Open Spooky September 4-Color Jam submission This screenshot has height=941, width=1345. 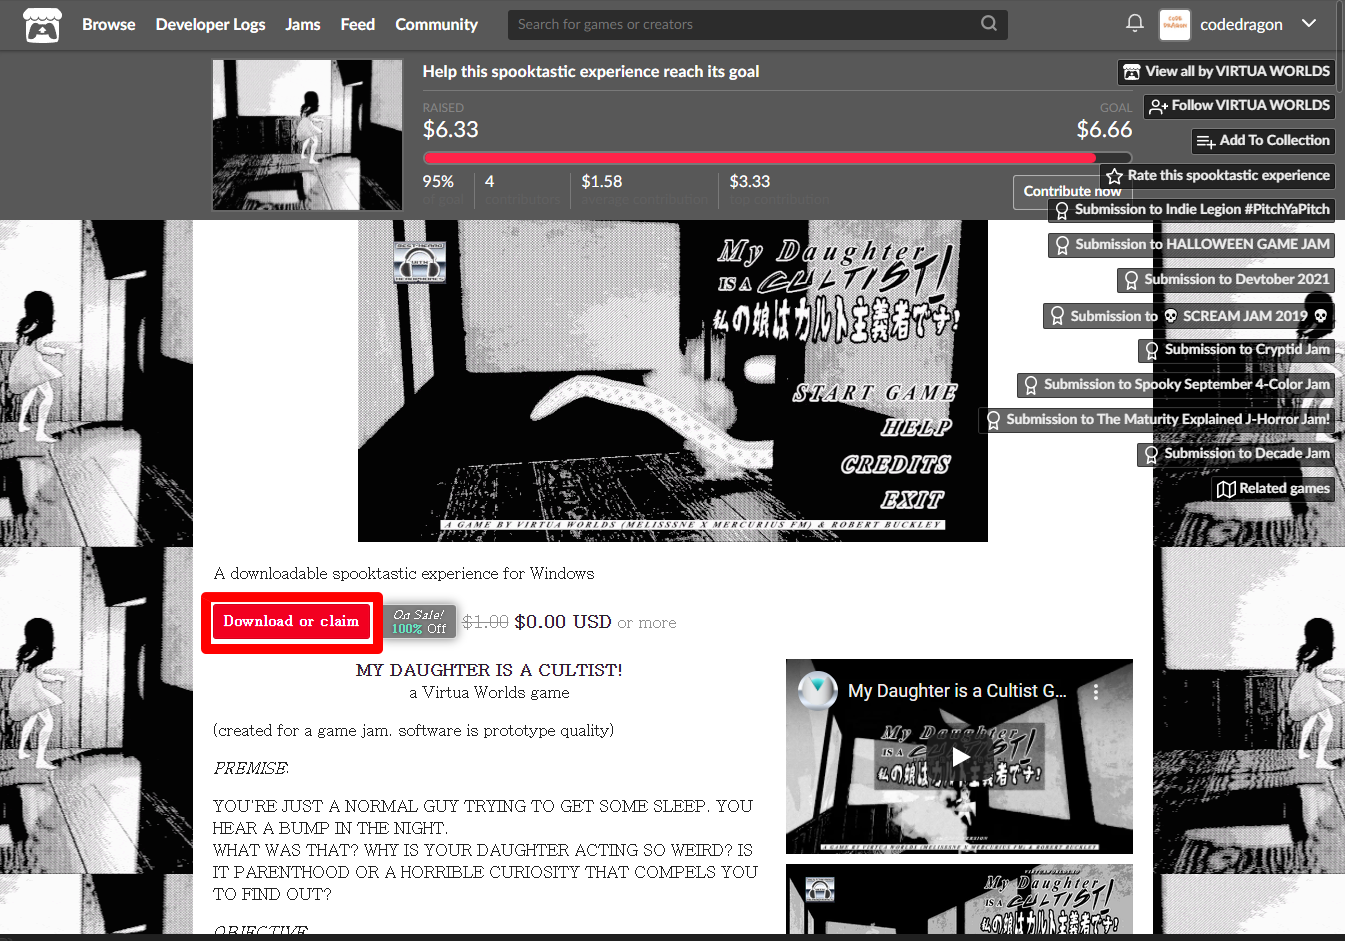1176,385
